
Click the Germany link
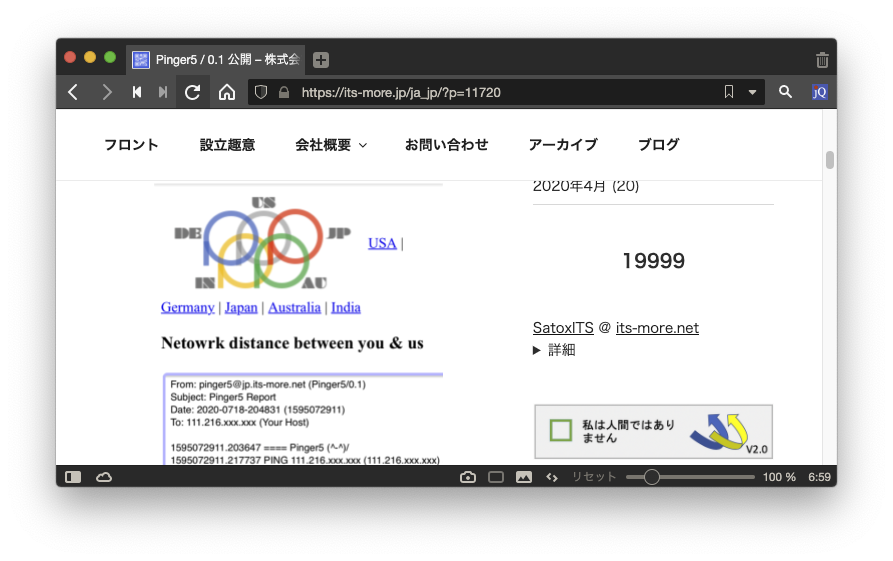click(x=187, y=308)
